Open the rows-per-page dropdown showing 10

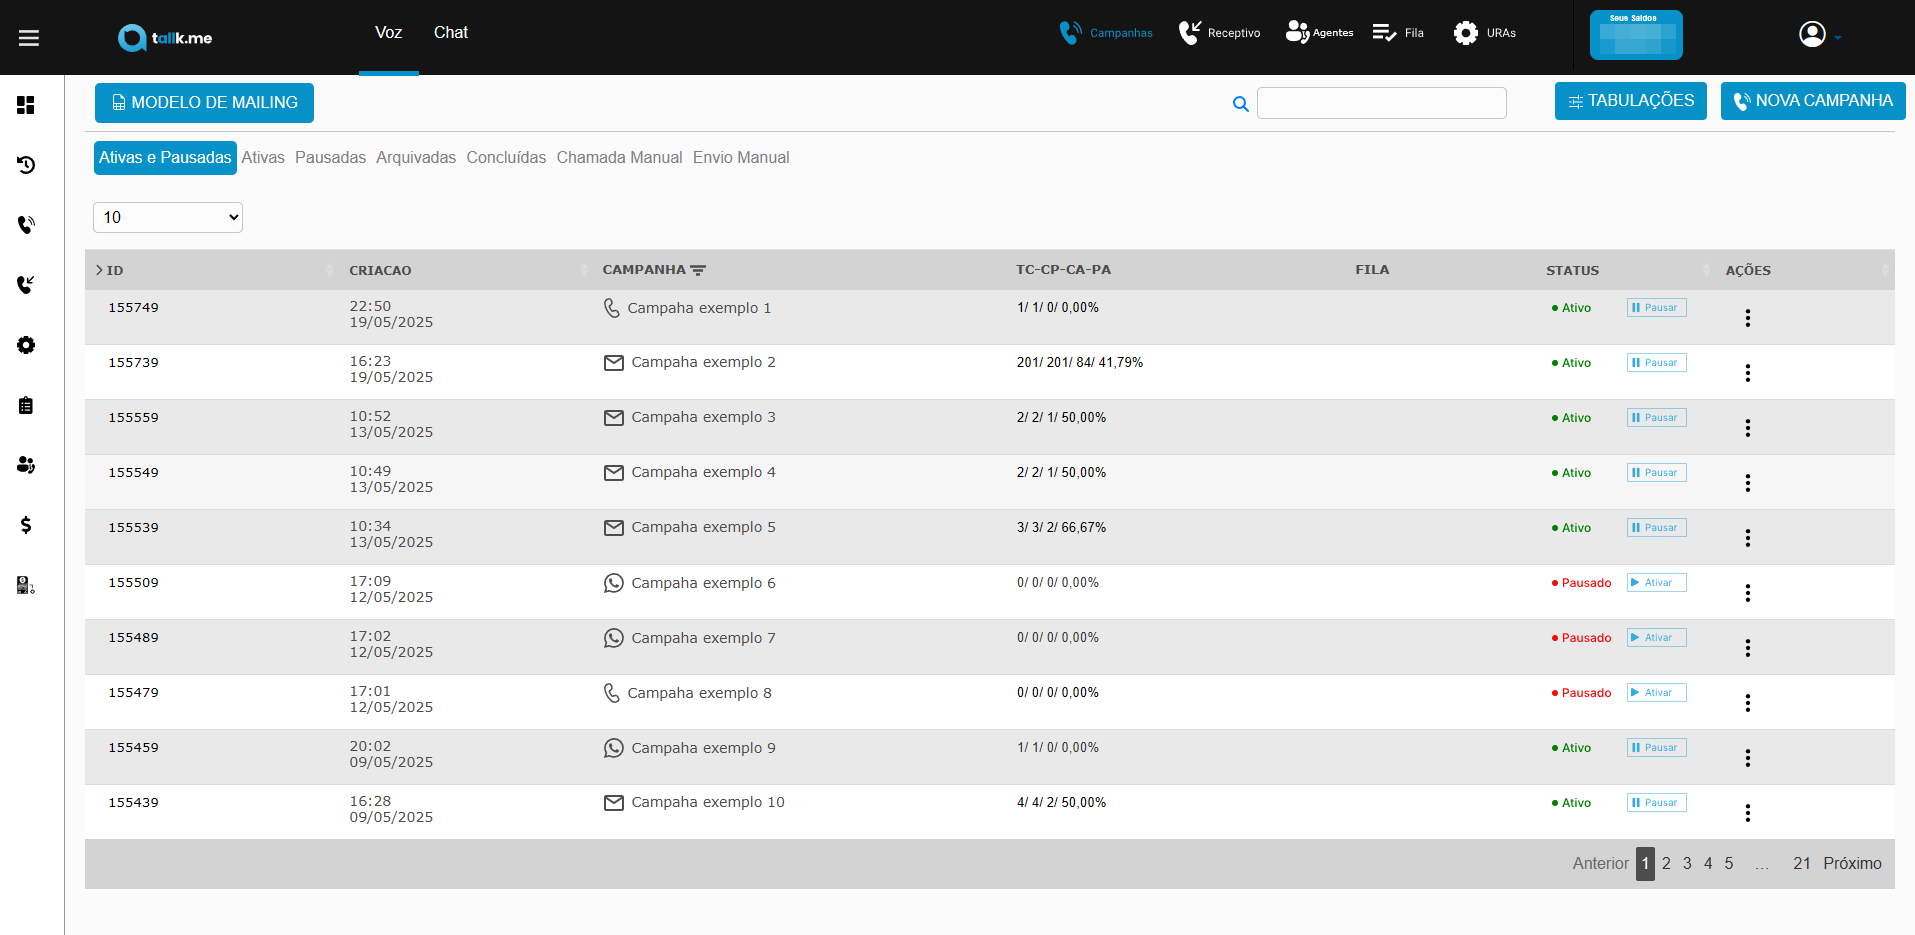click(x=168, y=217)
